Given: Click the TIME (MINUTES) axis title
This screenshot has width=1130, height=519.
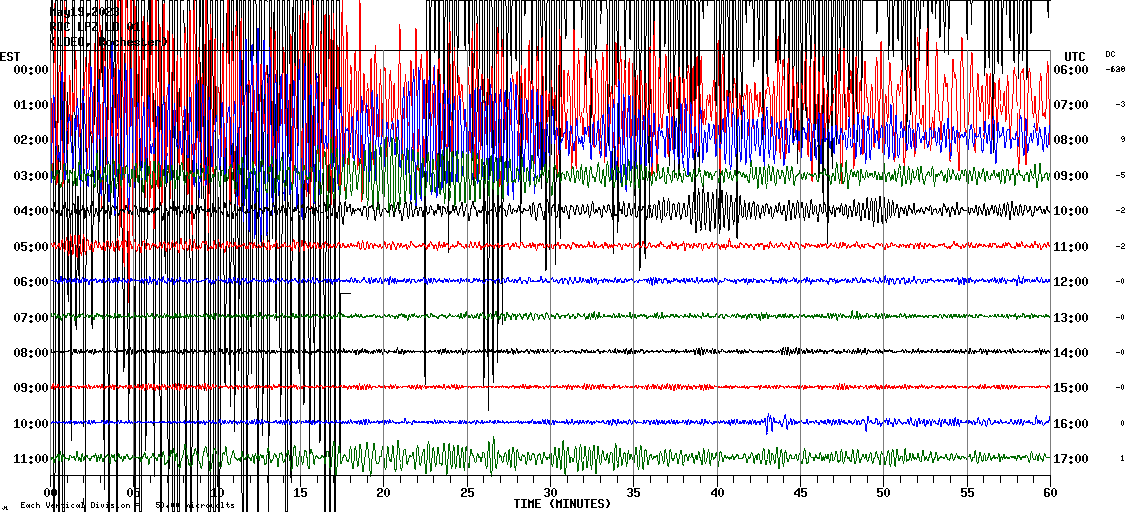Looking at the screenshot, I should point(562,504).
